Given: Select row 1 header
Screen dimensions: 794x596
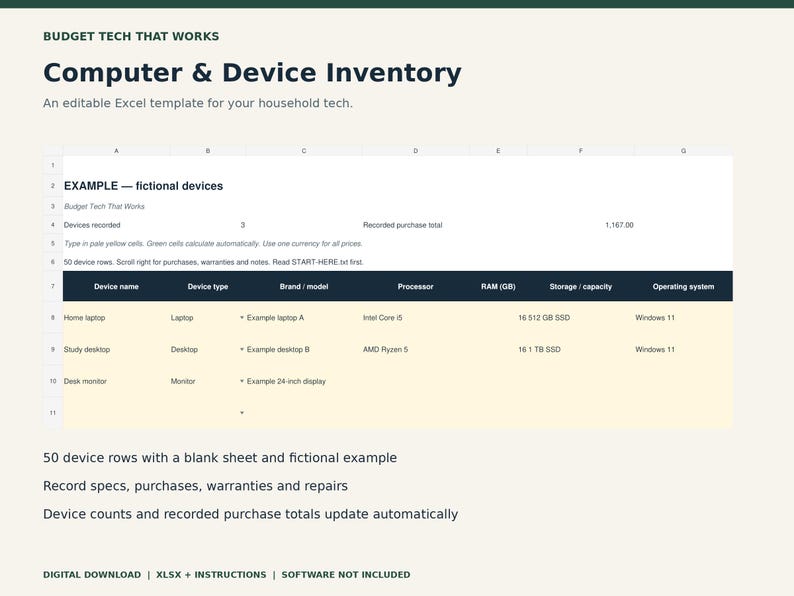Looking at the screenshot, I should [x=53, y=165].
